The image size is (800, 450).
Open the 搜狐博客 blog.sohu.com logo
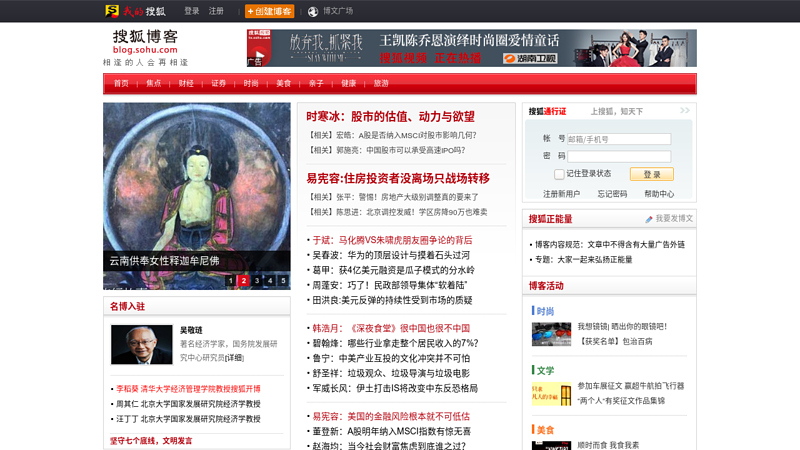tap(145, 42)
